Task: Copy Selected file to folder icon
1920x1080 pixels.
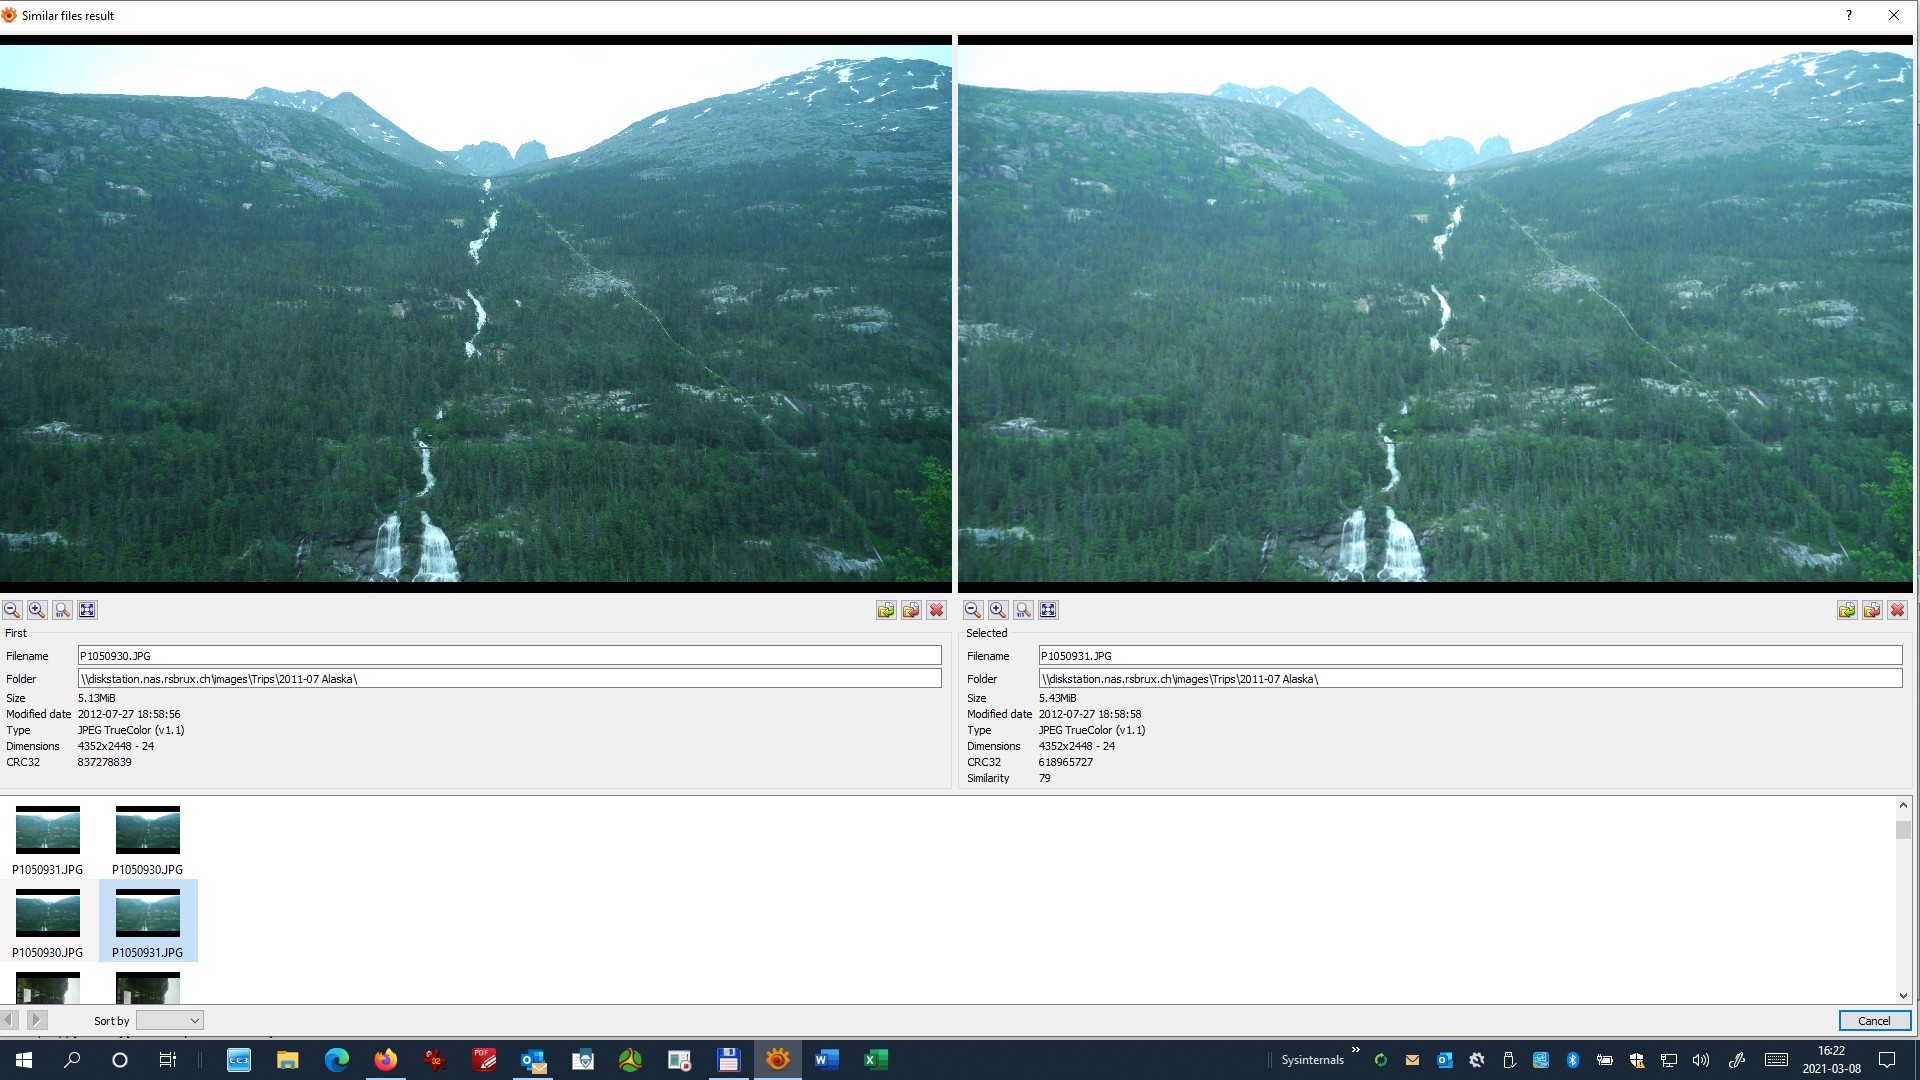Action: click(x=1847, y=610)
